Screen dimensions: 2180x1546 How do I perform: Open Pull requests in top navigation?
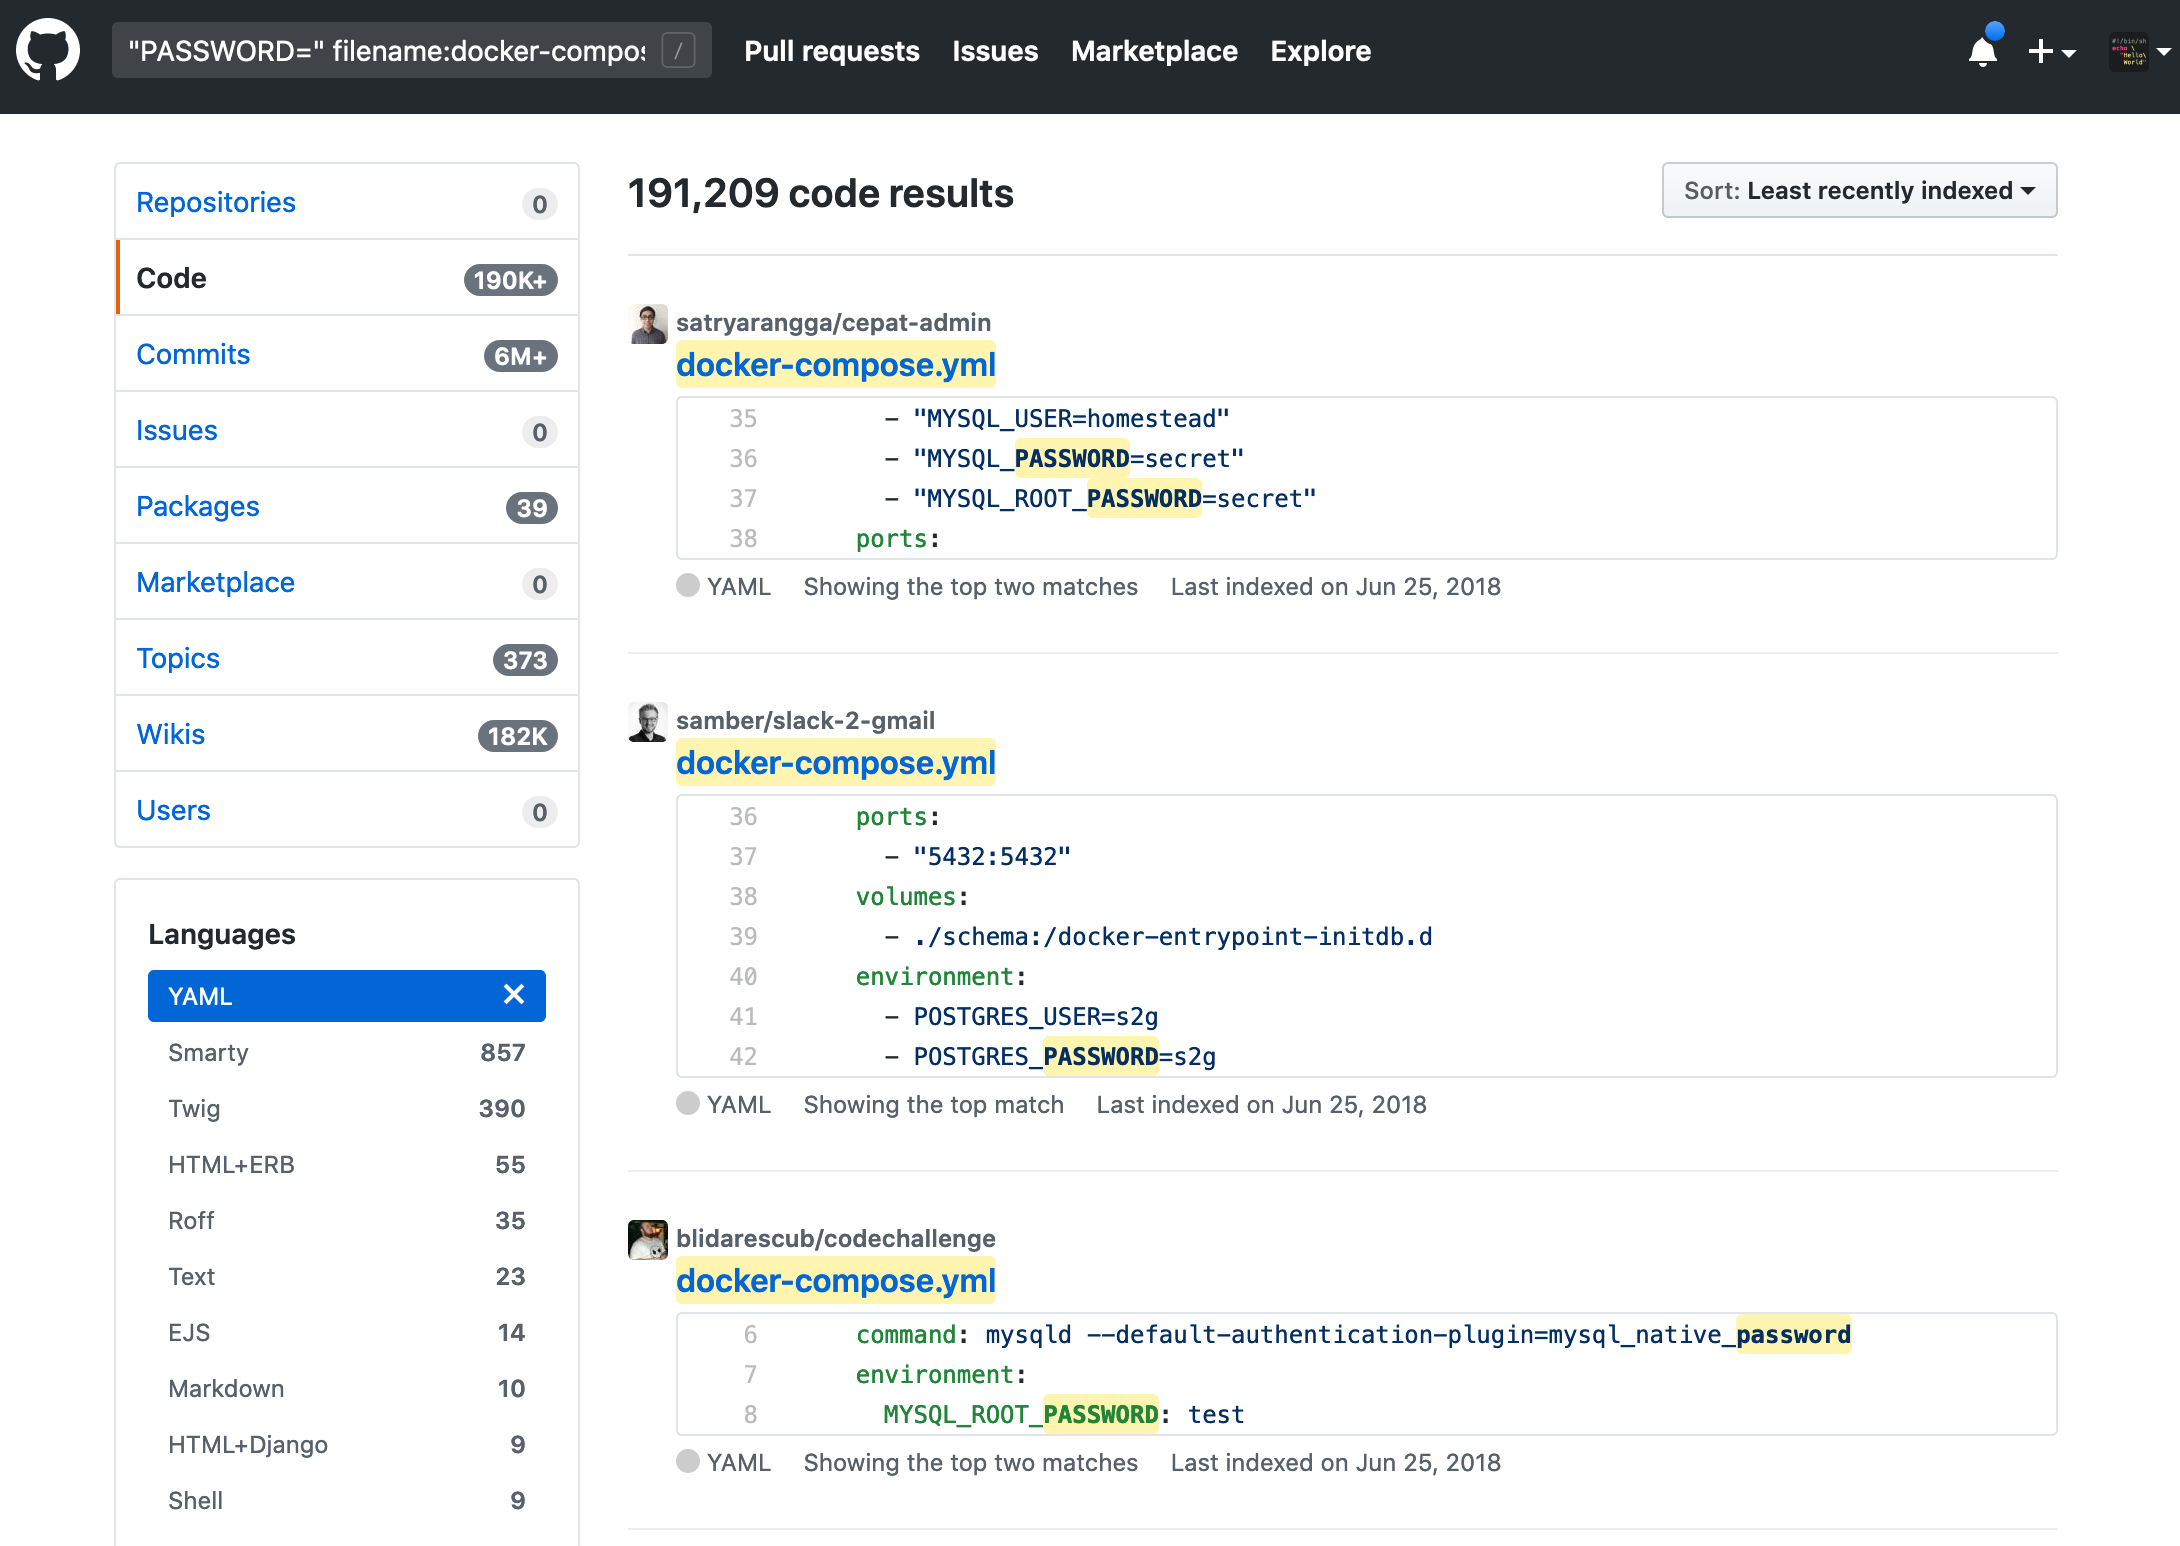(x=831, y=51)
